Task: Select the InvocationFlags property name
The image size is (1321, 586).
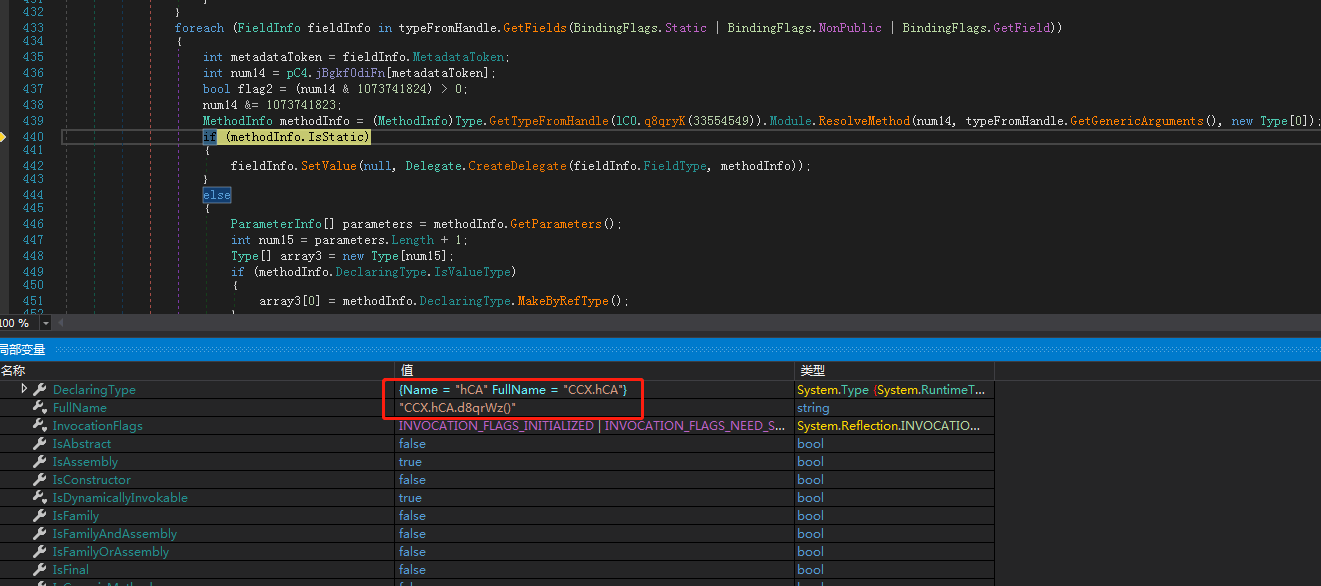Action: [x=97, y=425]
